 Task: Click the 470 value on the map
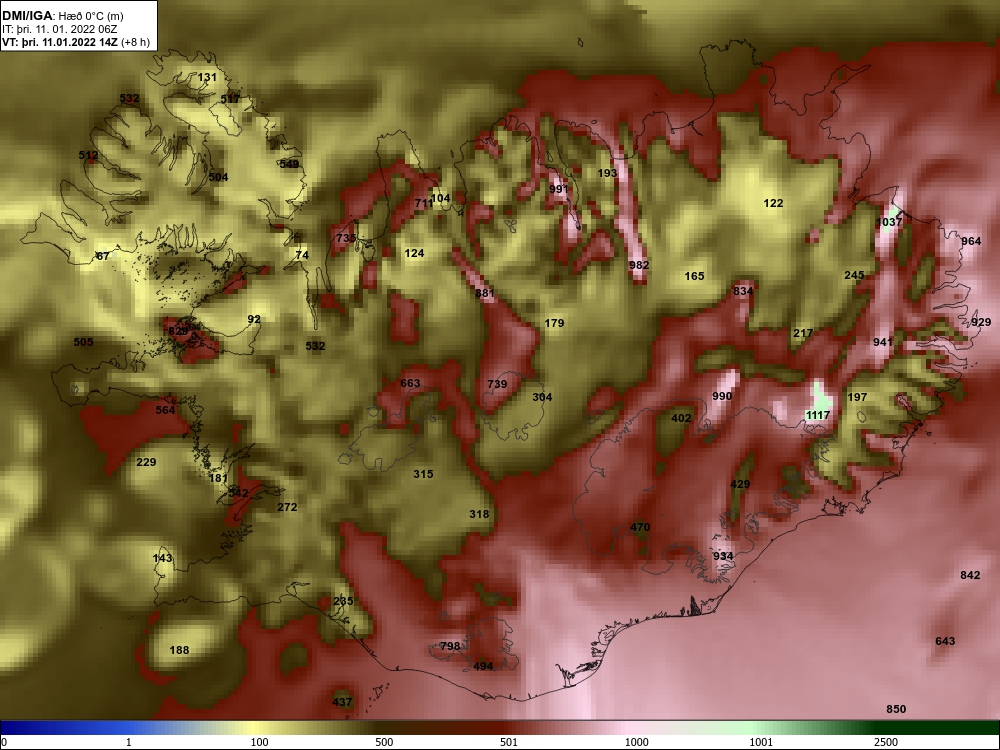point(640,527)
